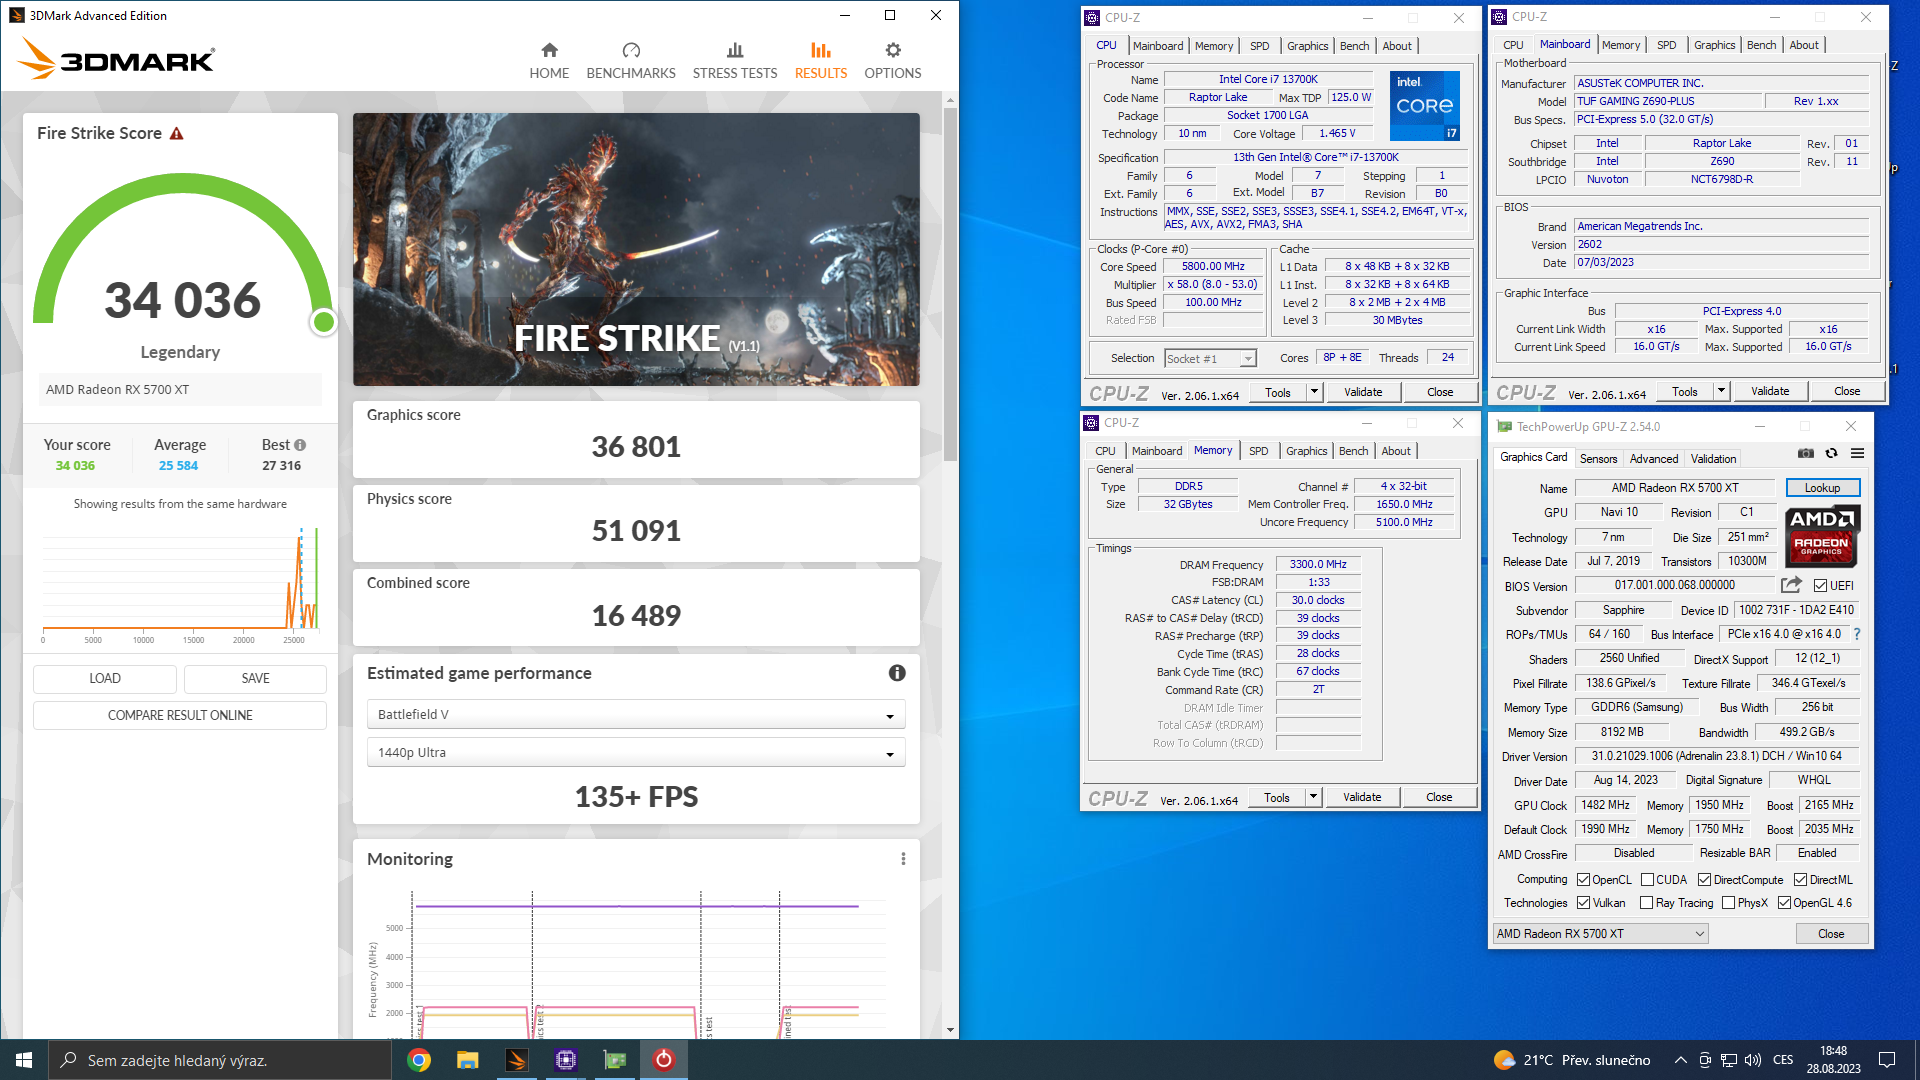The height and width of the screenshot is (1080, 1920).
Task: Switch to GPU-Z taskbar icon
Action: click(614, 1060)
